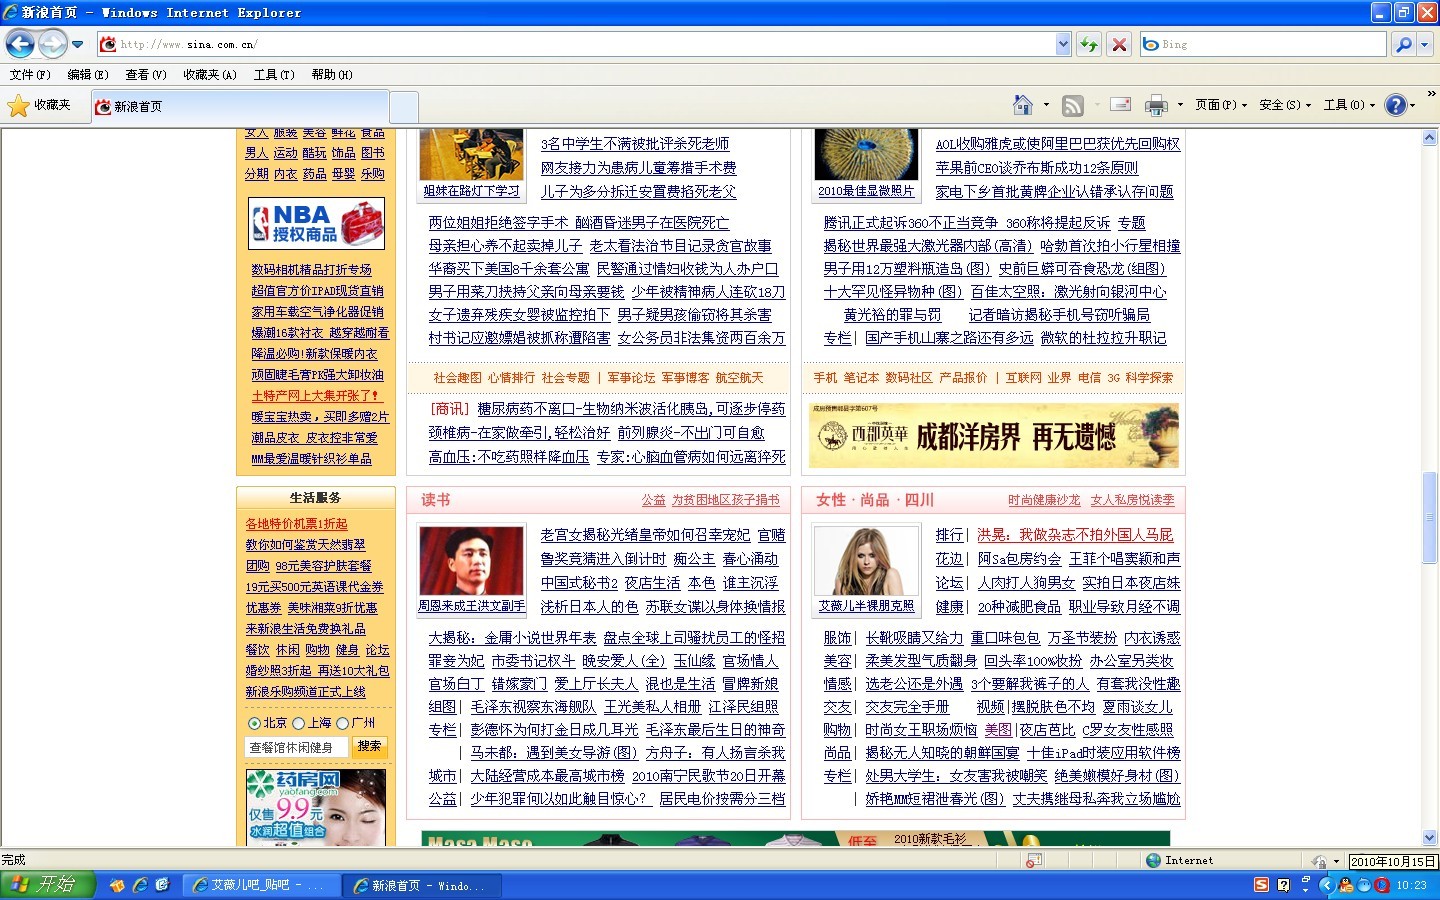Click the Bing search magnifier button

click(1404, 44)
